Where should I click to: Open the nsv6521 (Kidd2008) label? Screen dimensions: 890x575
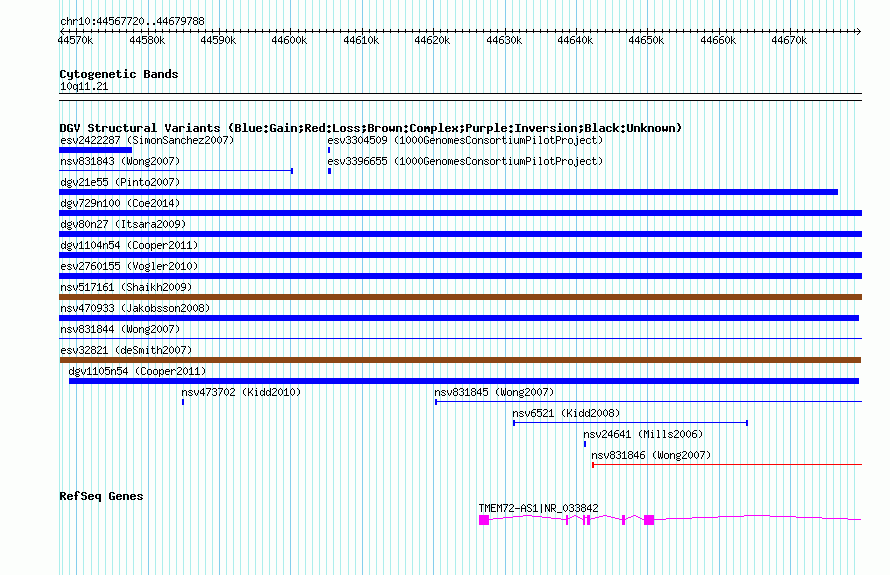[566, 413]
